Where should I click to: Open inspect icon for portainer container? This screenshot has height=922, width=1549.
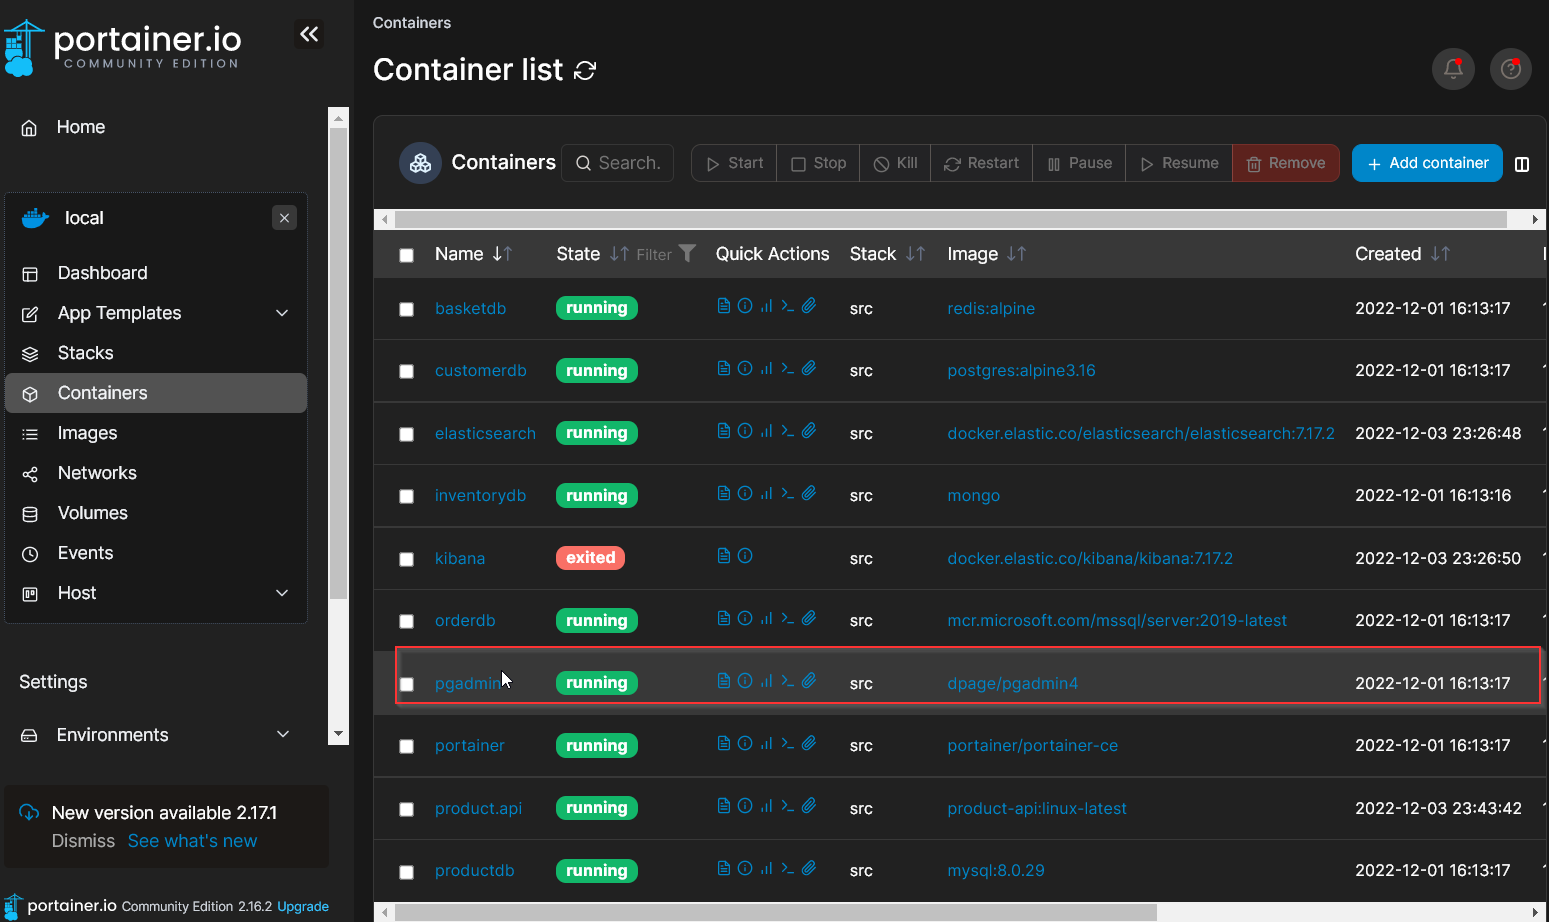pos(745,743)
